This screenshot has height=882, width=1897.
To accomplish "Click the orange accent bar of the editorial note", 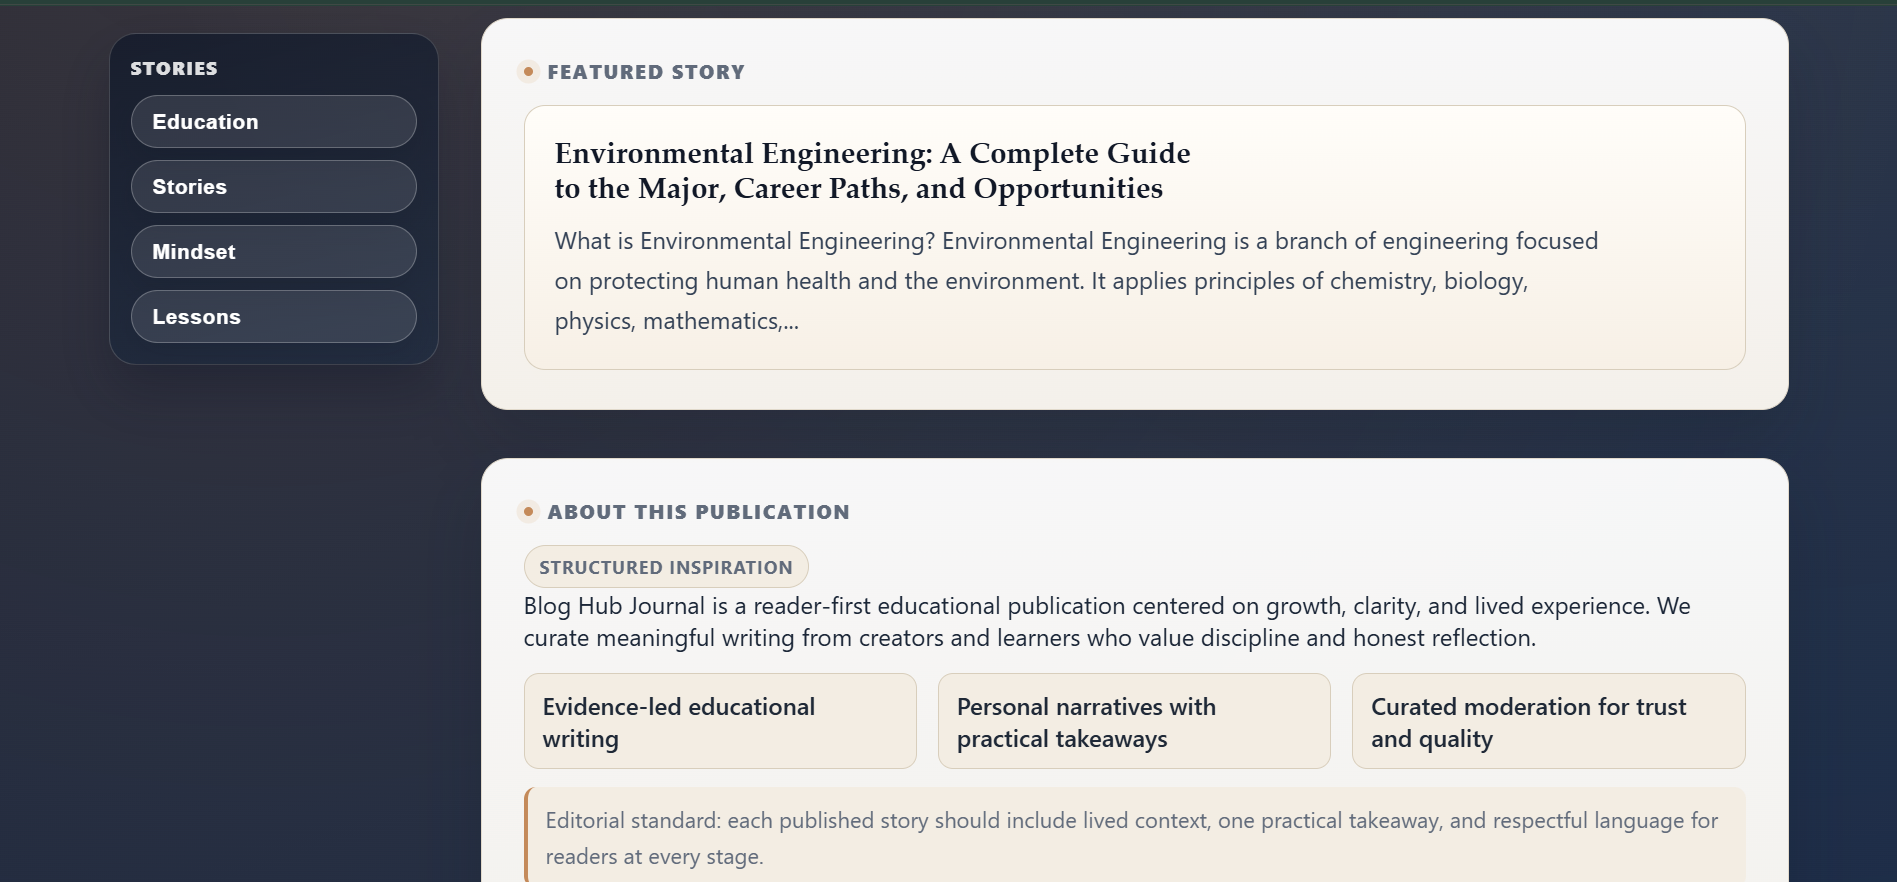I will pos(527,836).
